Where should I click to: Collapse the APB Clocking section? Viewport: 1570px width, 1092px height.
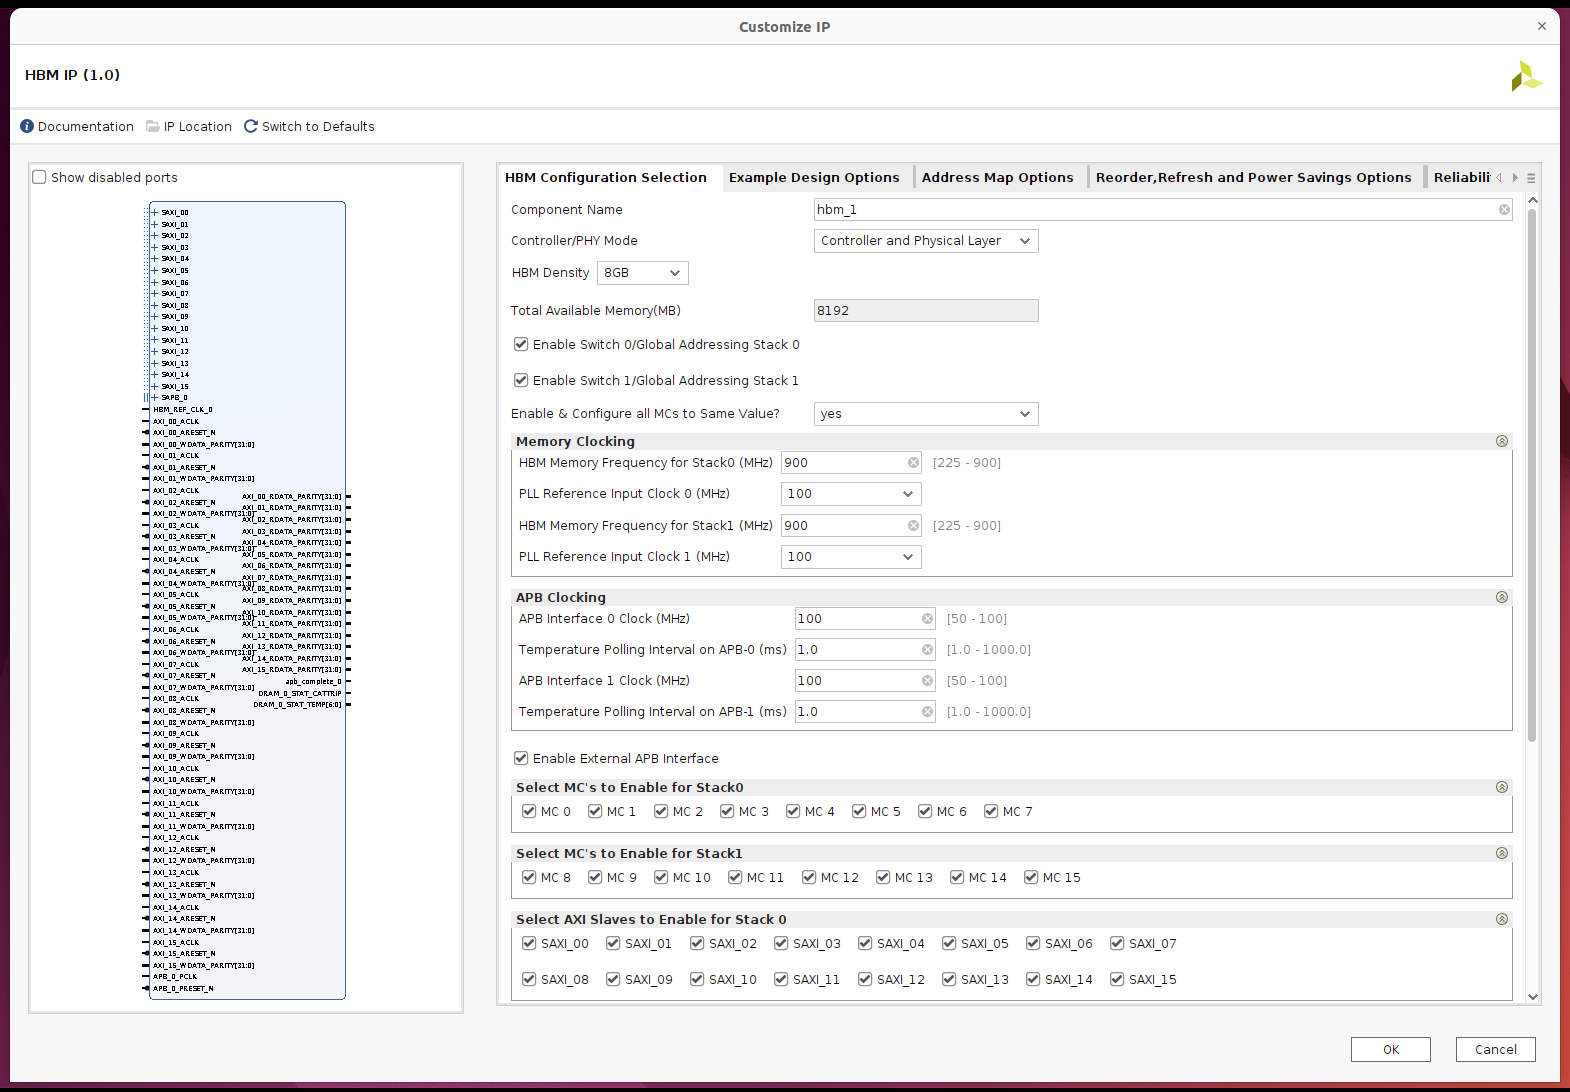click(x=1501, y=598)
